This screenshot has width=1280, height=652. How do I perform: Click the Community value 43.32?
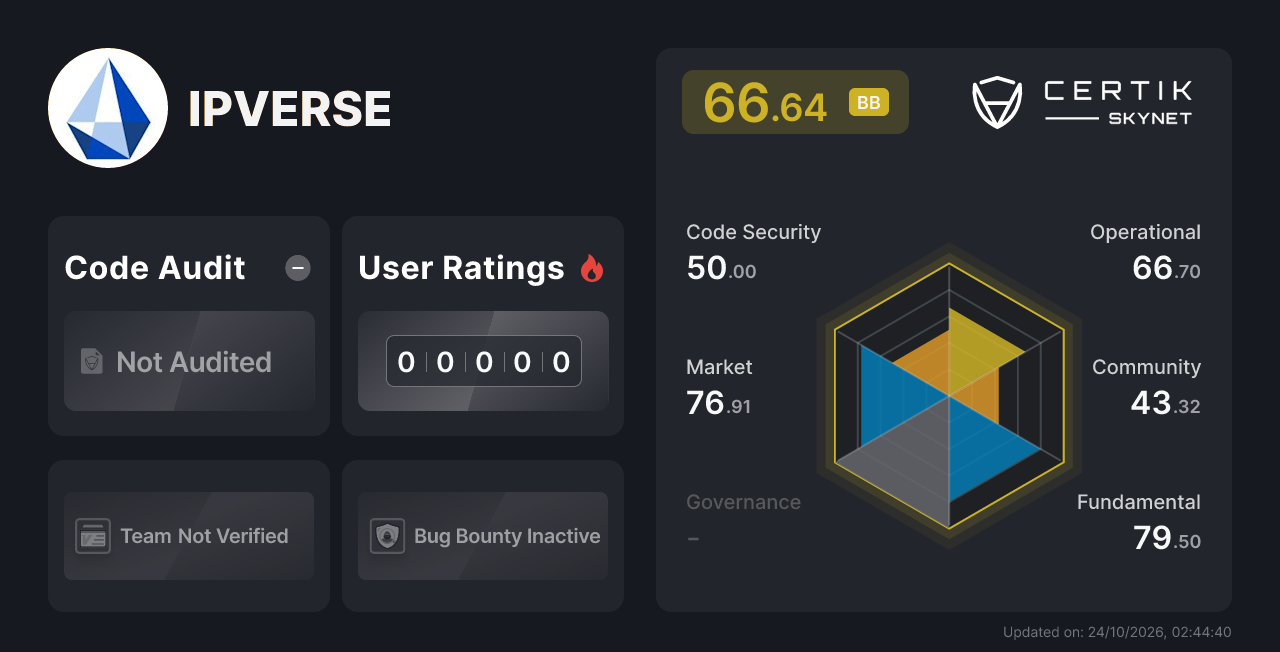pyautogui.click(x=1166, y=403)
